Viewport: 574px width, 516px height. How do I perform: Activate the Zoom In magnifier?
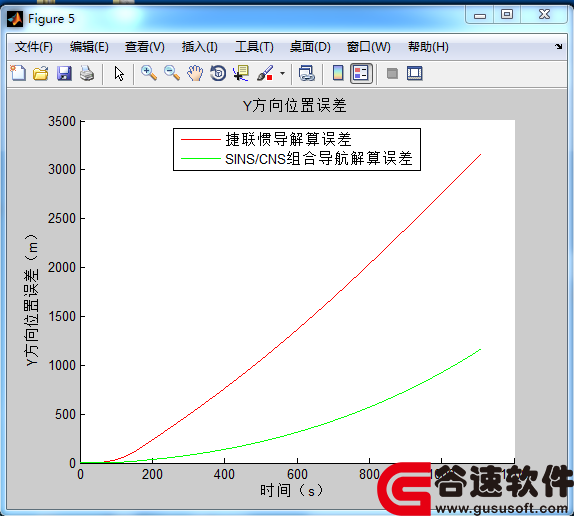[x=149, y=74]
